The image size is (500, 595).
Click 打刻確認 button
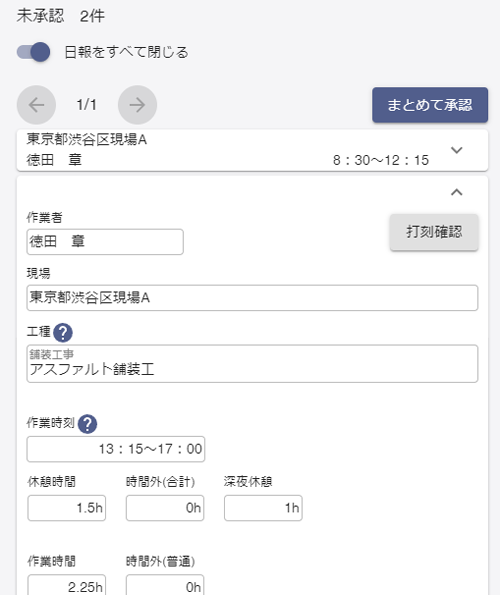[434, 232]
